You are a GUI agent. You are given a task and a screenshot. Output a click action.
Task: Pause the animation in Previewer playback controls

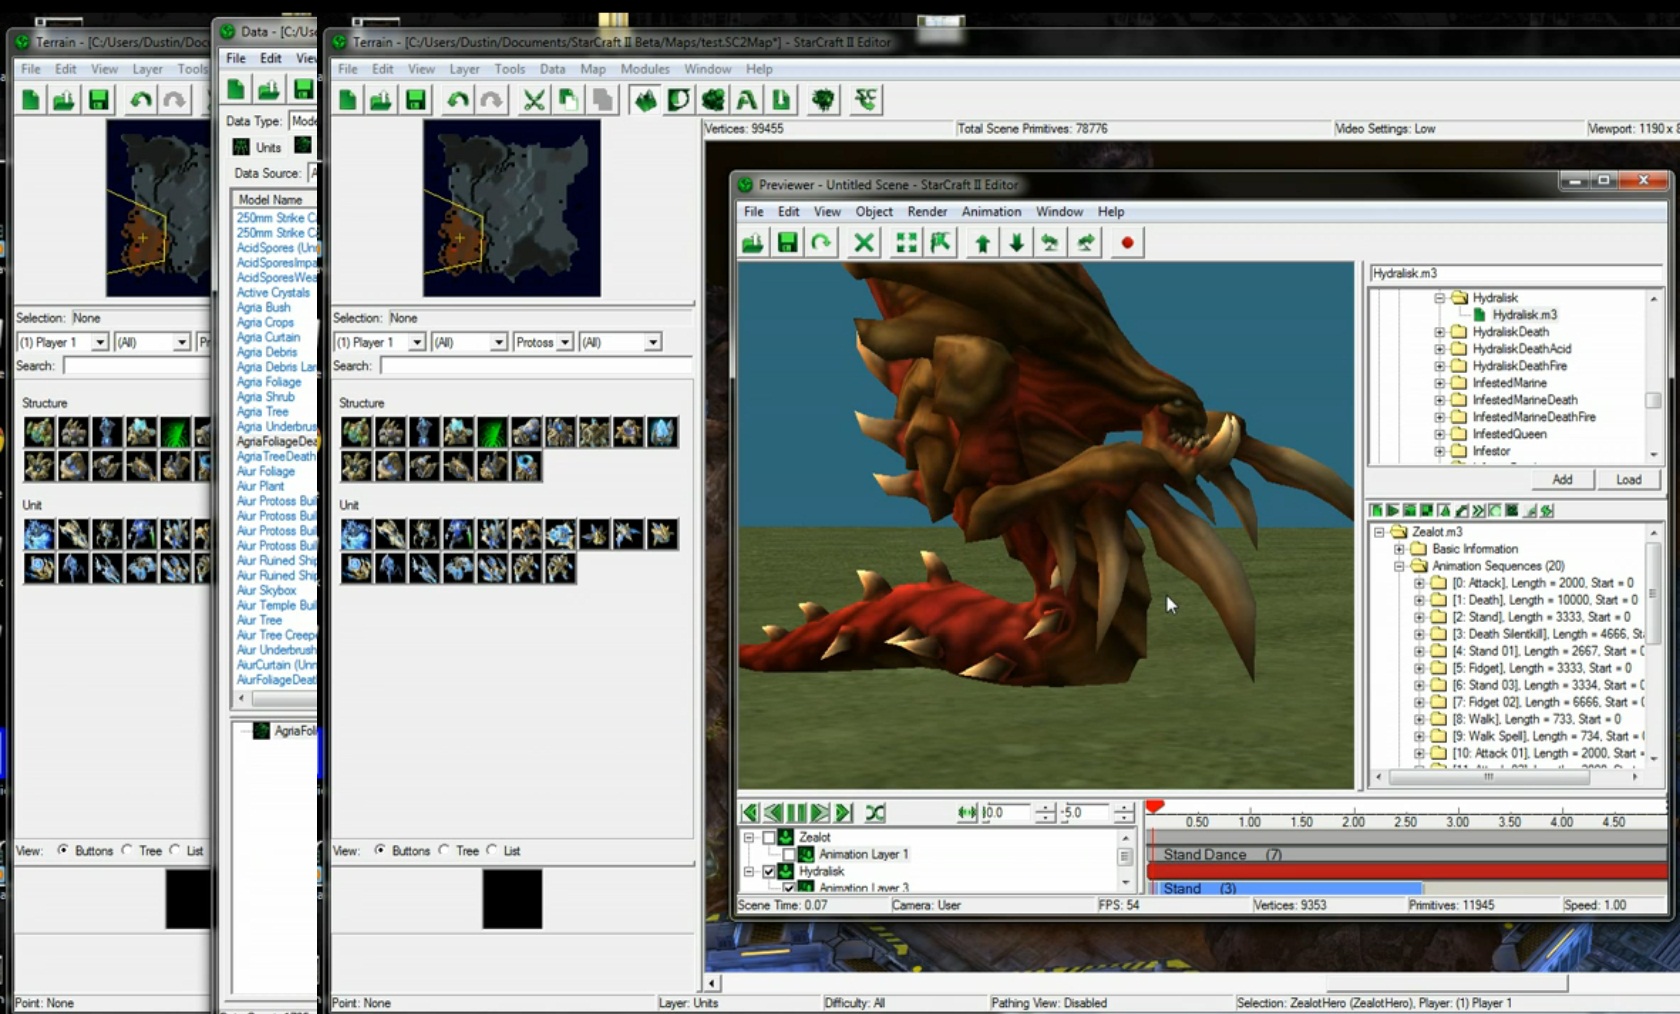pyautogui.click(x=797, y=813)
